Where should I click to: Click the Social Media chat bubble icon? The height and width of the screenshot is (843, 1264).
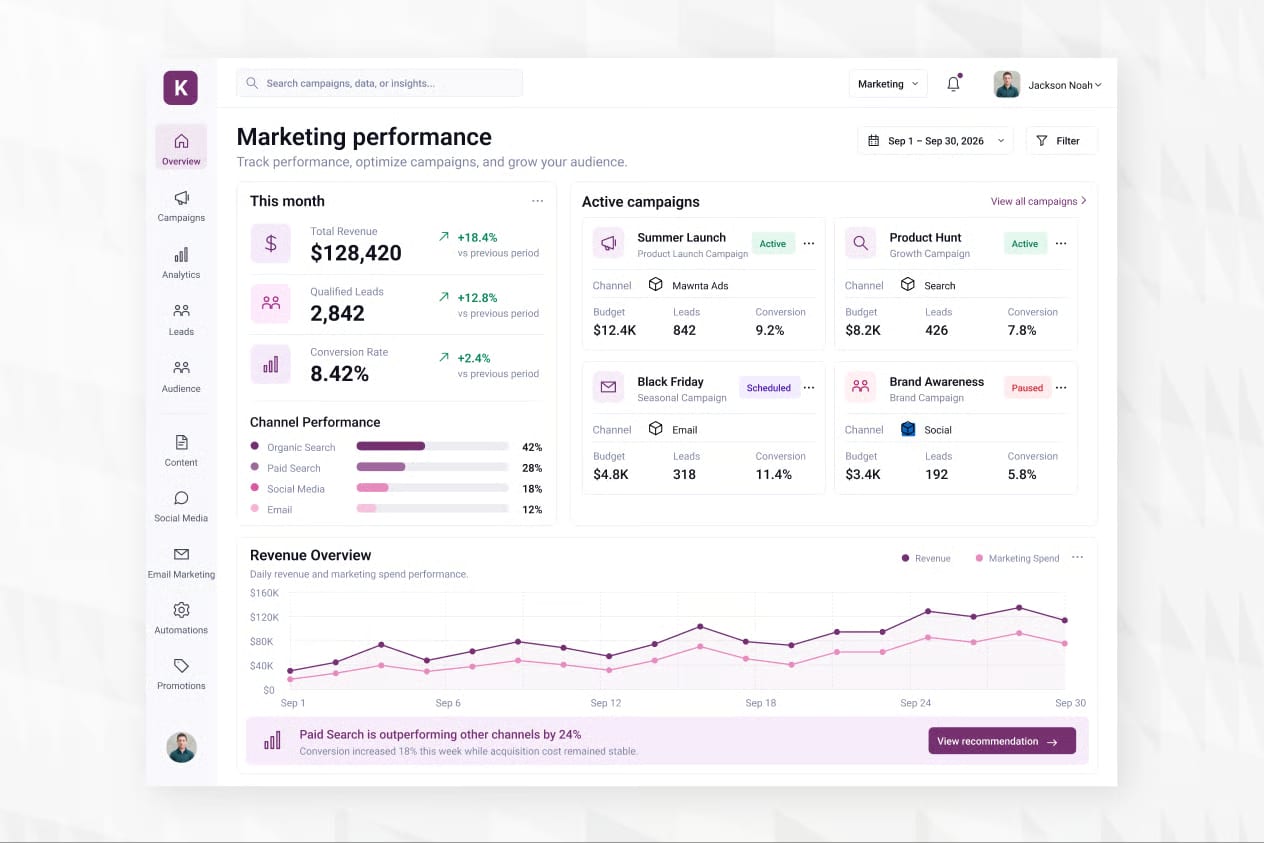(x=181, y=498)
